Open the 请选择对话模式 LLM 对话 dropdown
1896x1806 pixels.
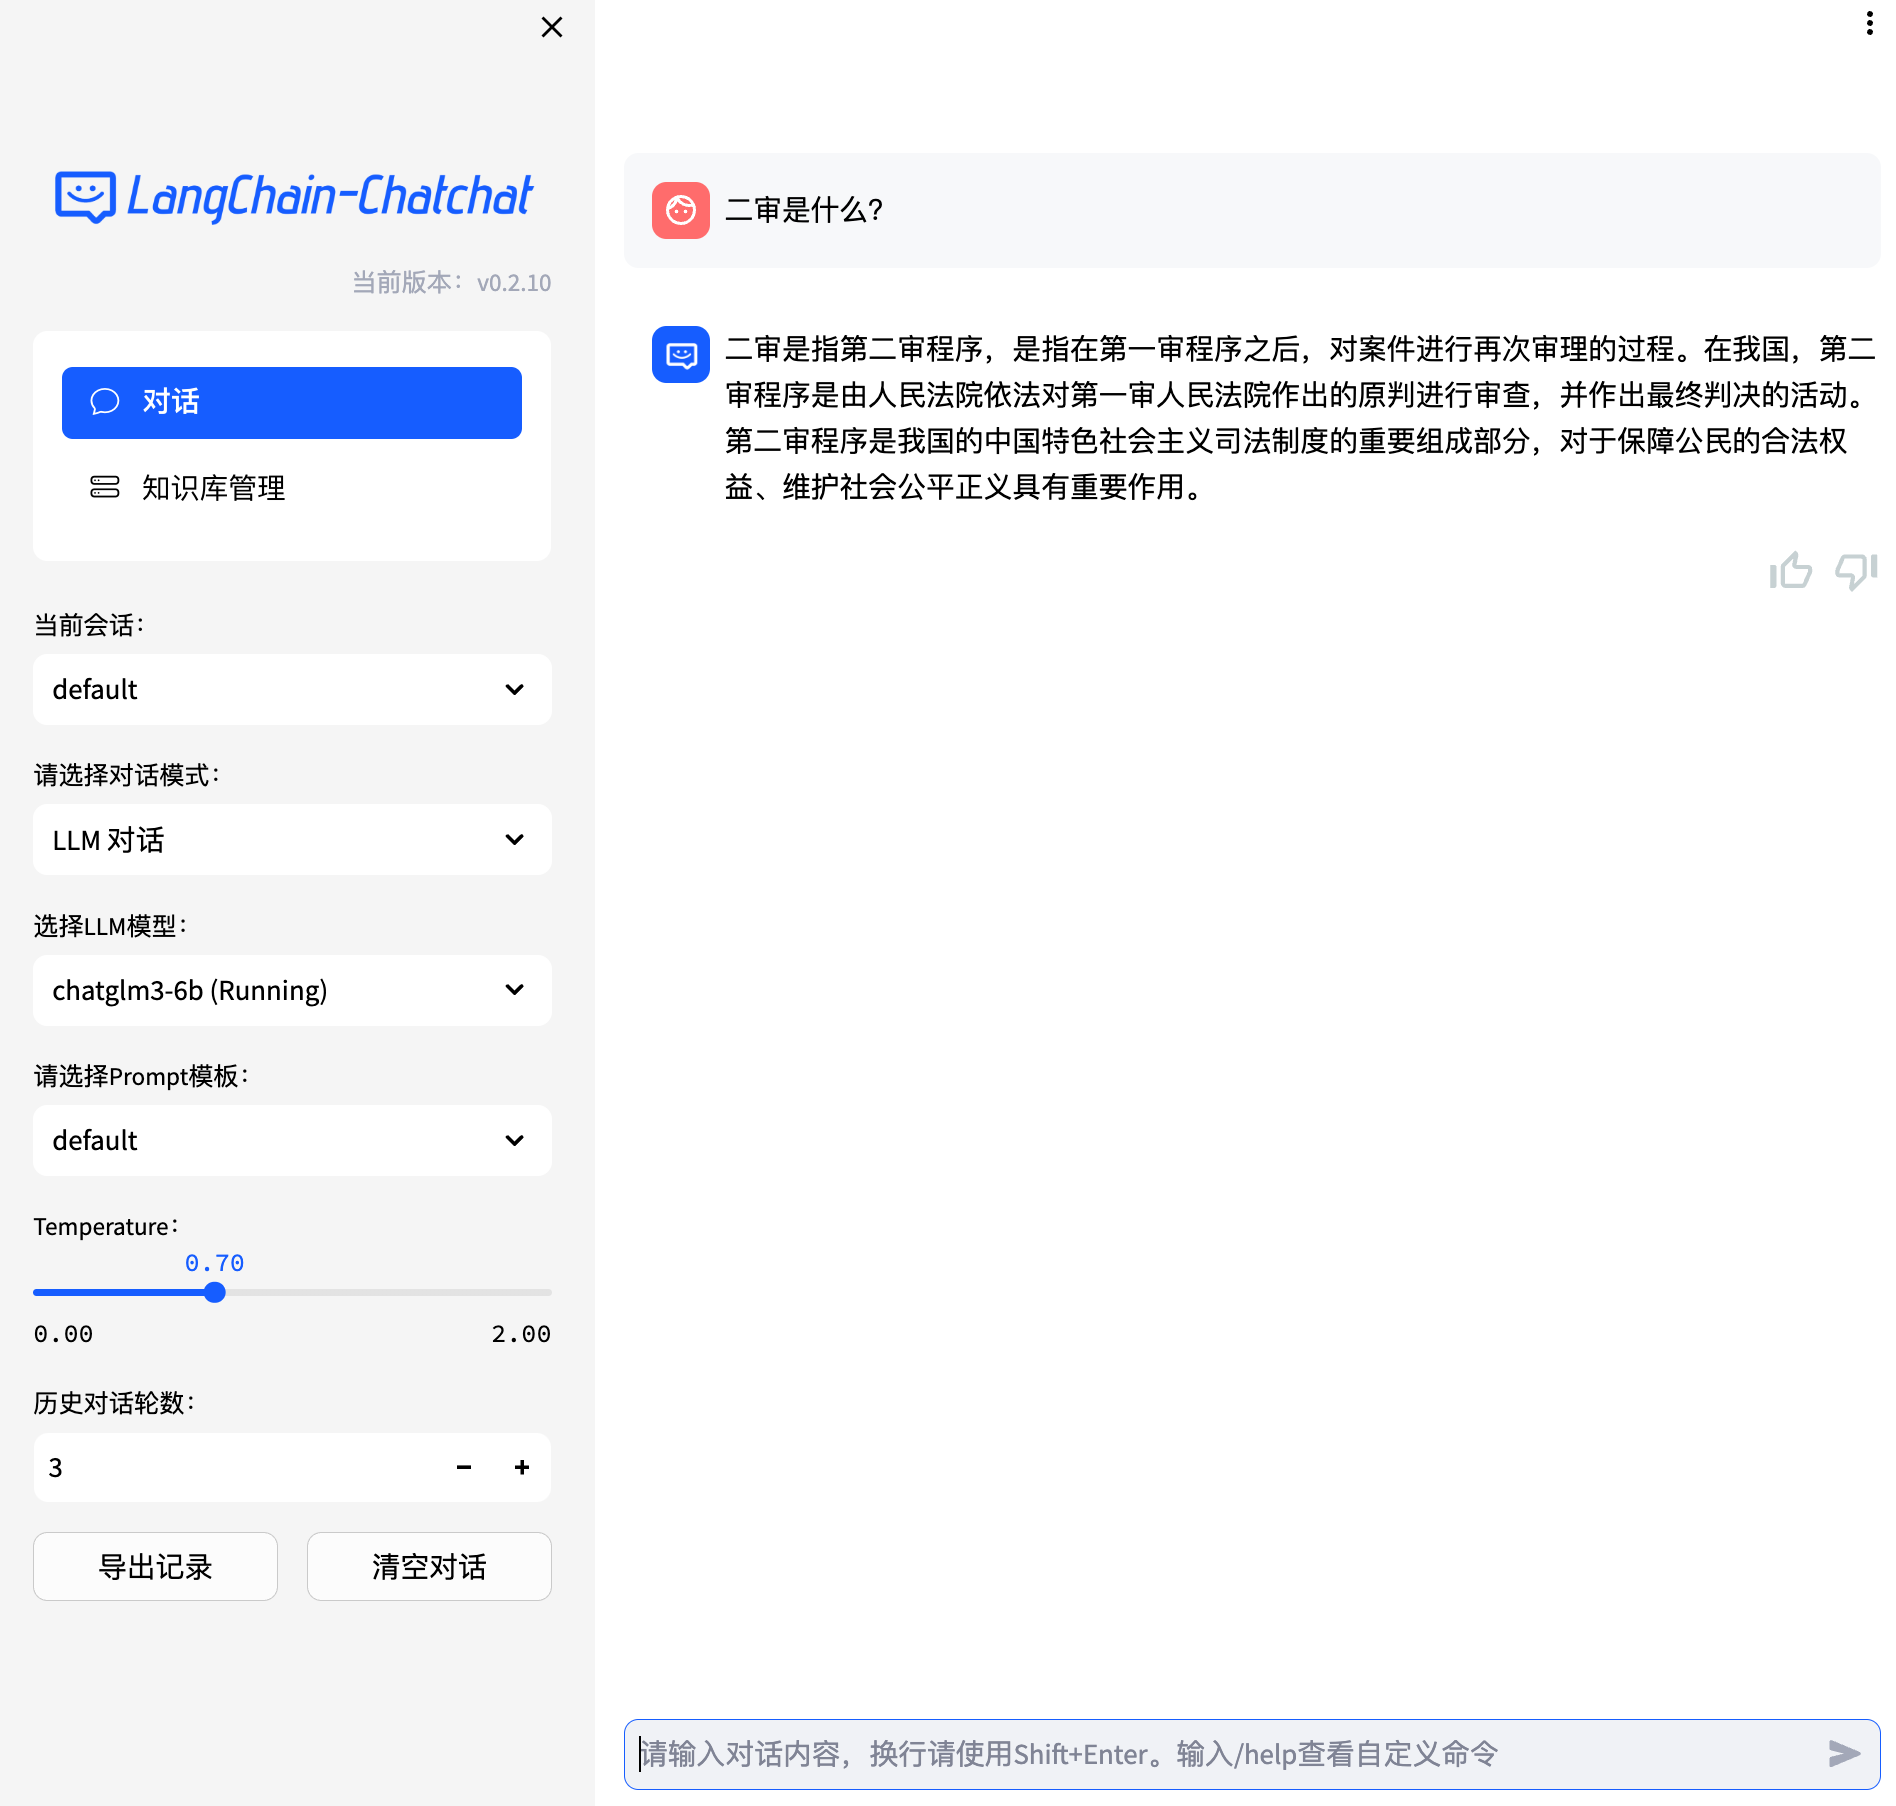click(292, 840)
